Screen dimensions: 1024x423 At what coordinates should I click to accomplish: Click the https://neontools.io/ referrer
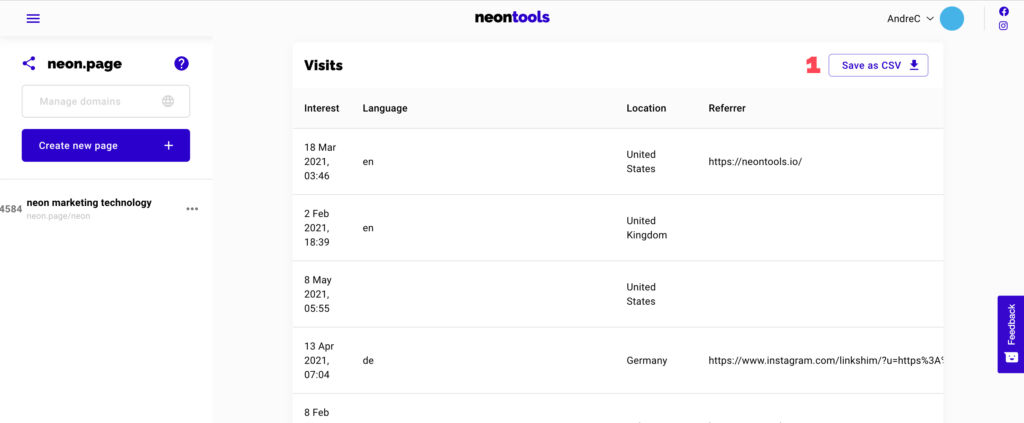pos(754,161)
